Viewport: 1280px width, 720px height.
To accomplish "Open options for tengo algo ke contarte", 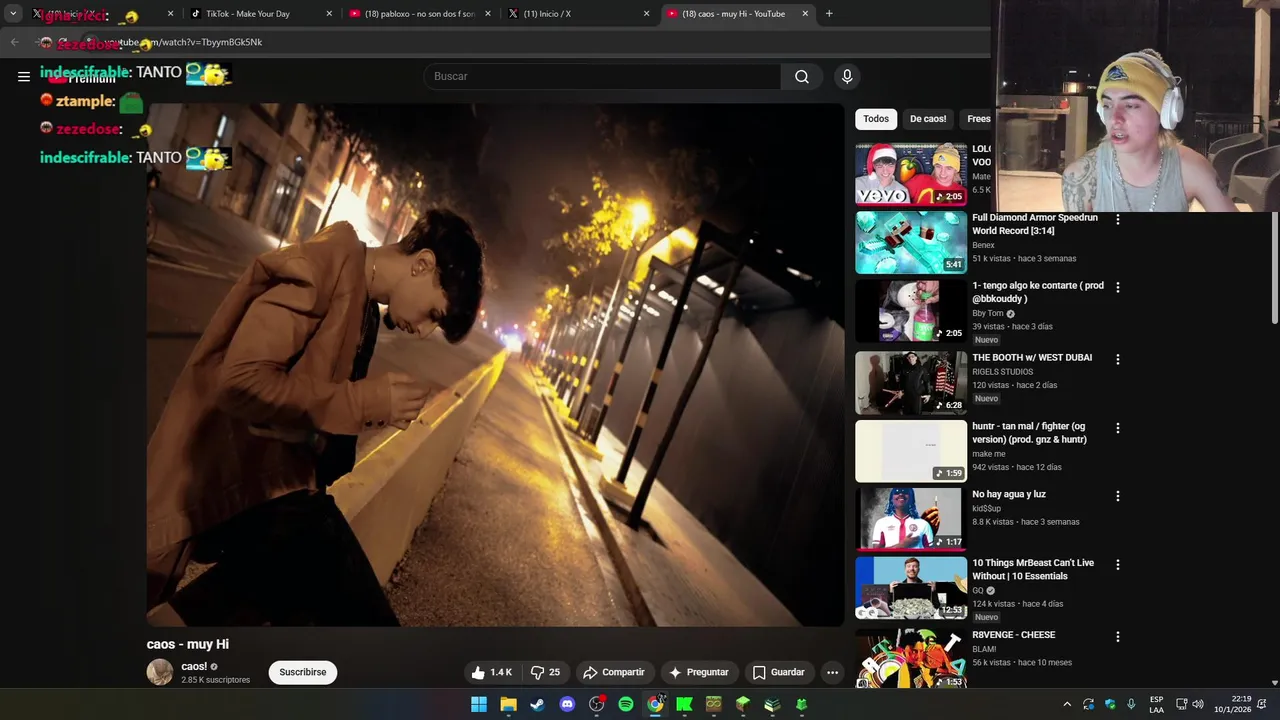I will coord(1118,287).
